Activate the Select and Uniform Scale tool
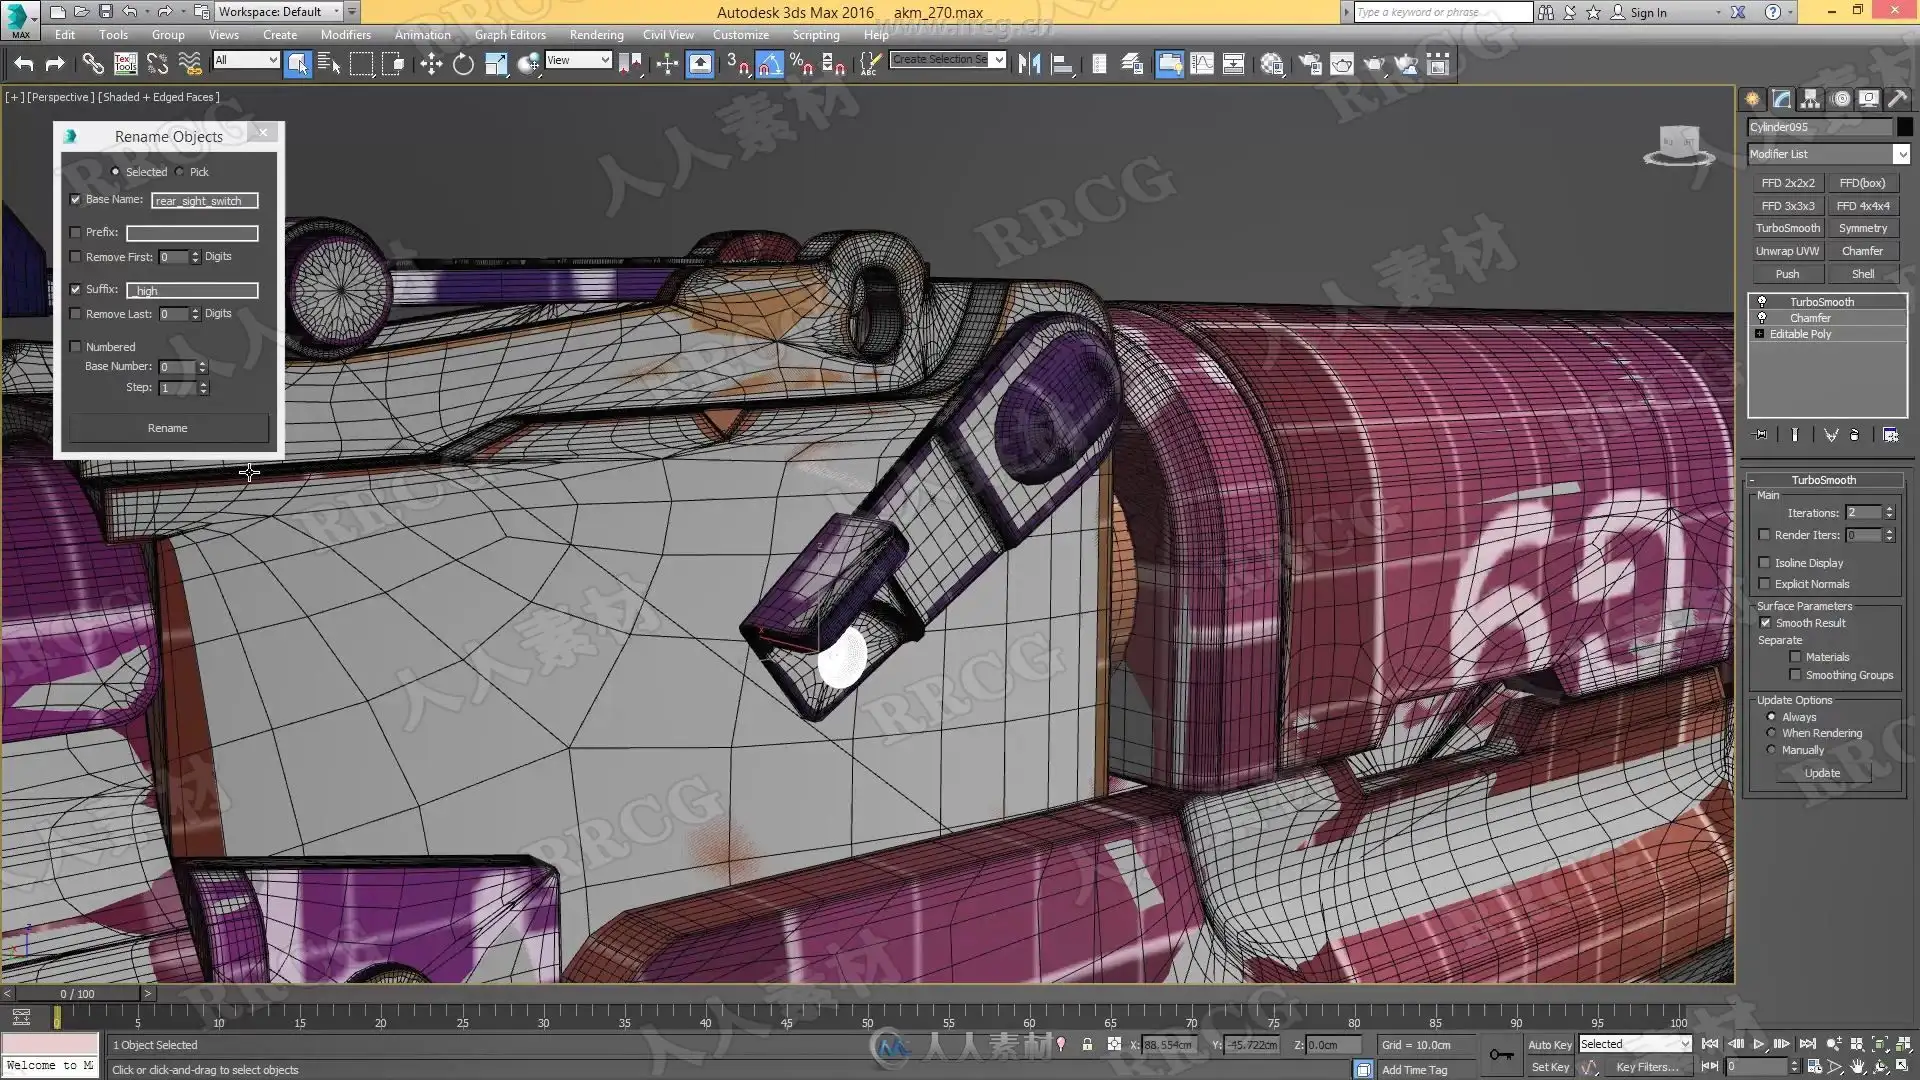 click(496, 65)
